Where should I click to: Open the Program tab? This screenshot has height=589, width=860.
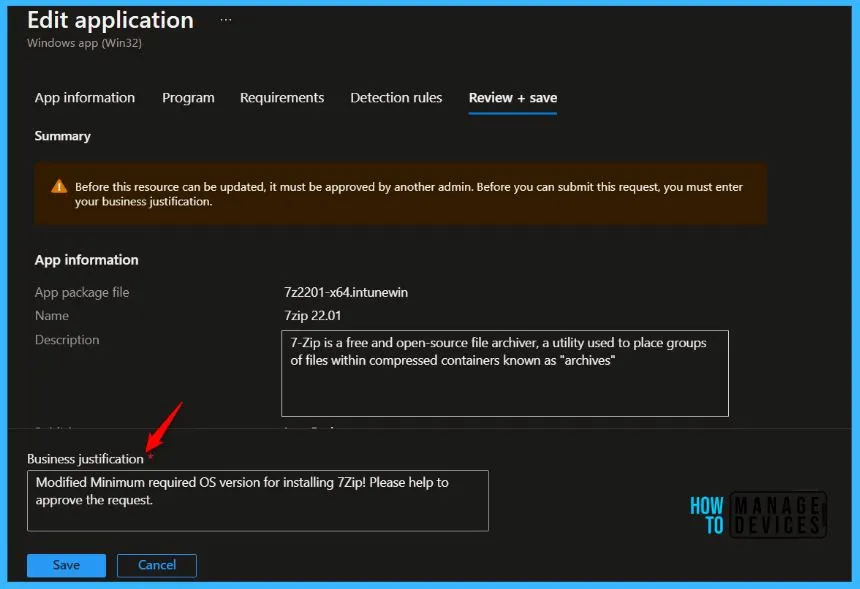(188, 98)
